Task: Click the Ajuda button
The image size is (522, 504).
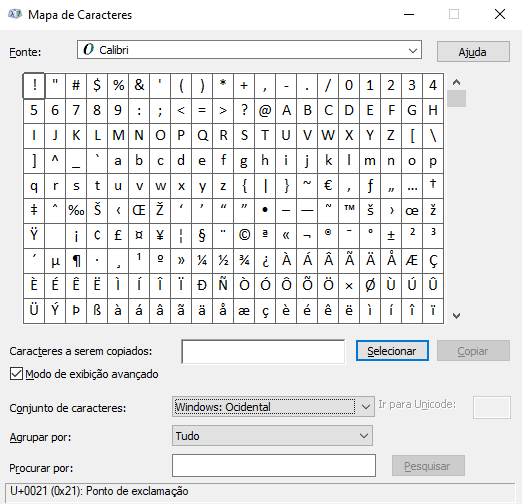Action: click(473, 52)
